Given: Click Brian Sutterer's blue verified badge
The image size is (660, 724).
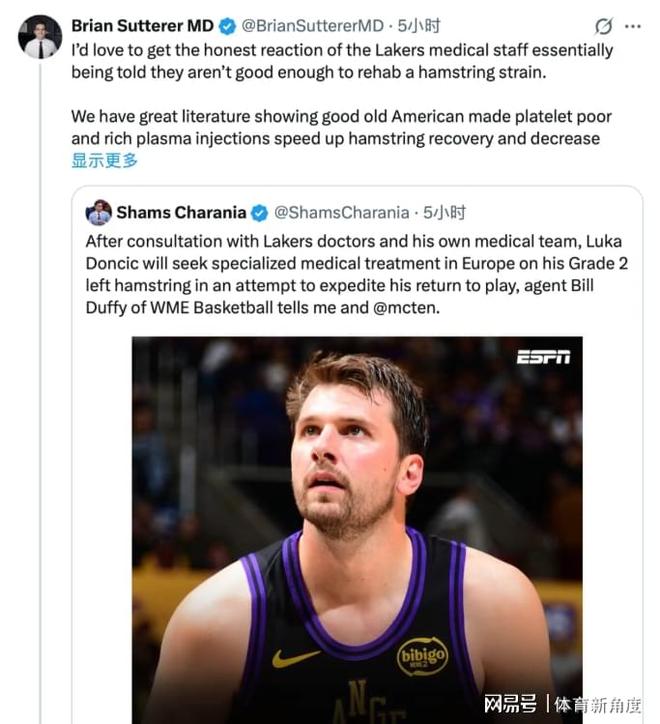Looking at the screenshot, I should 228,26.
